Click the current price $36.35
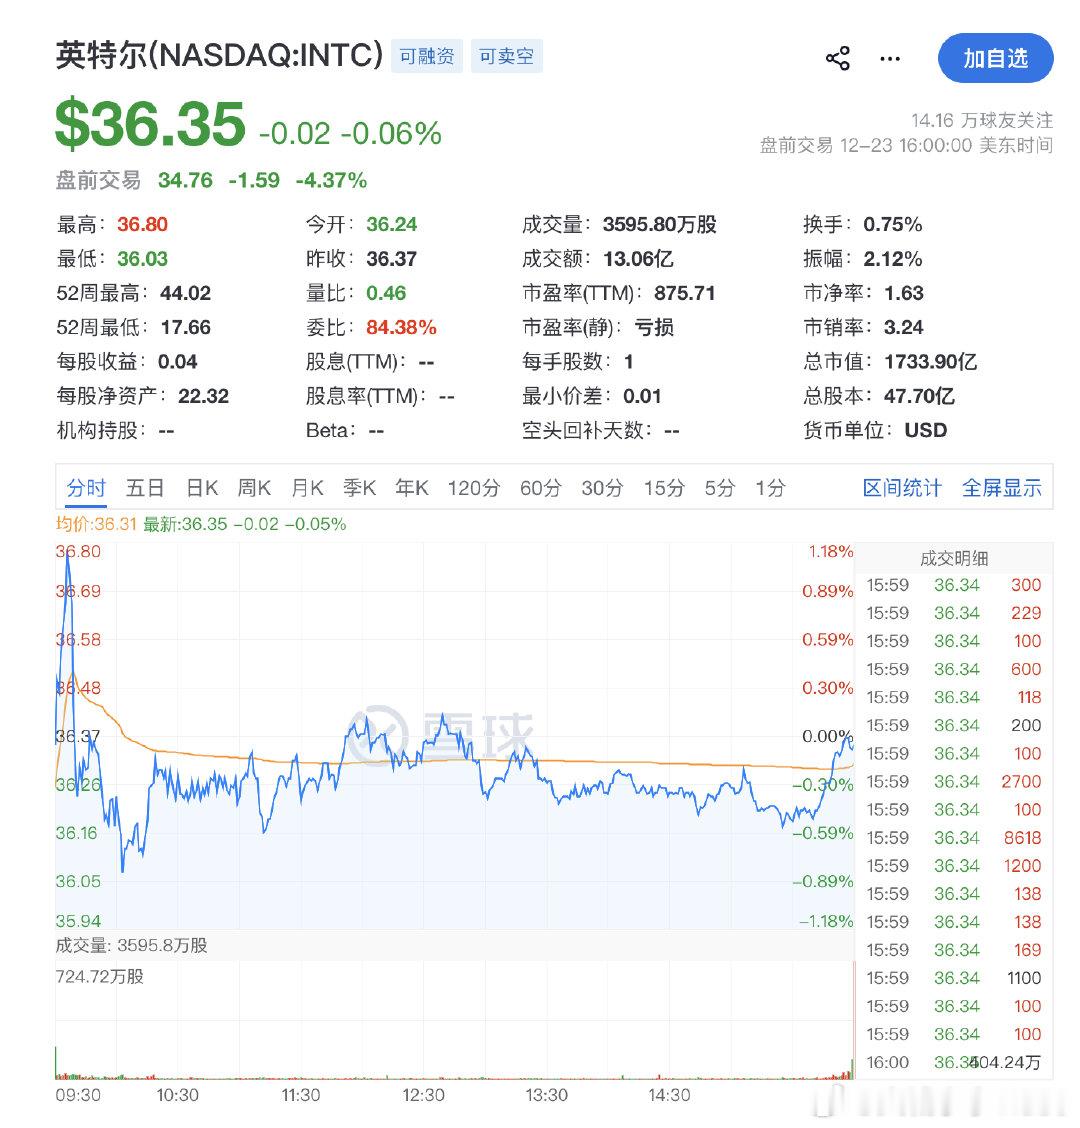Screen dimensions: 1080x1128 (x=150, y=124)
